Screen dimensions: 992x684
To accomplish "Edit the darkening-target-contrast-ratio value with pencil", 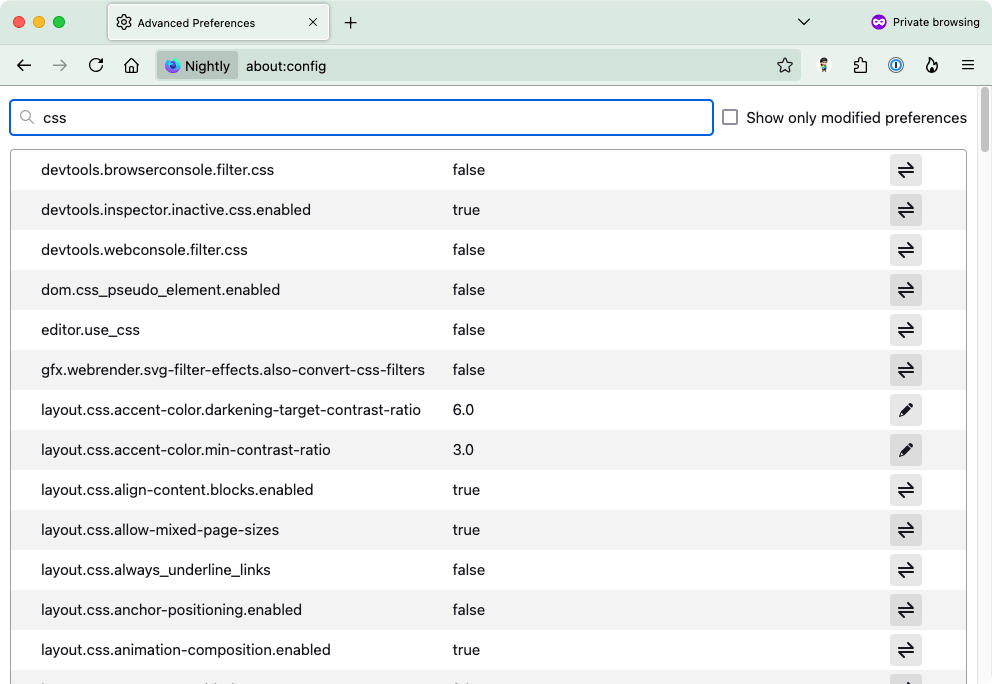I will click(x=905, y=410).
